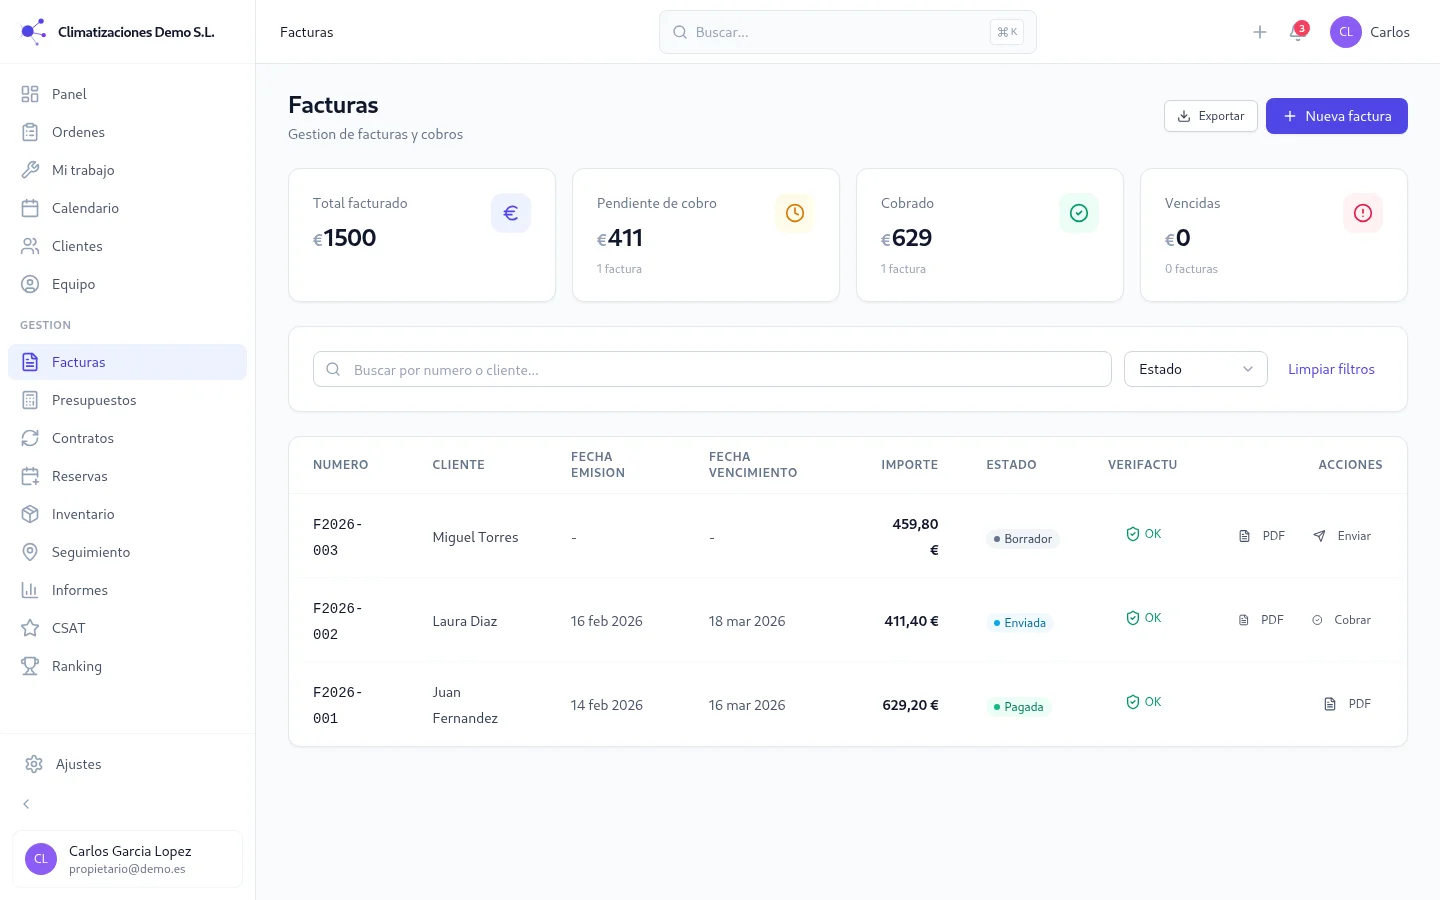Open PDF for invoice F2026-001
Screen dimensions: 1440x900
tap(1347, 704)
